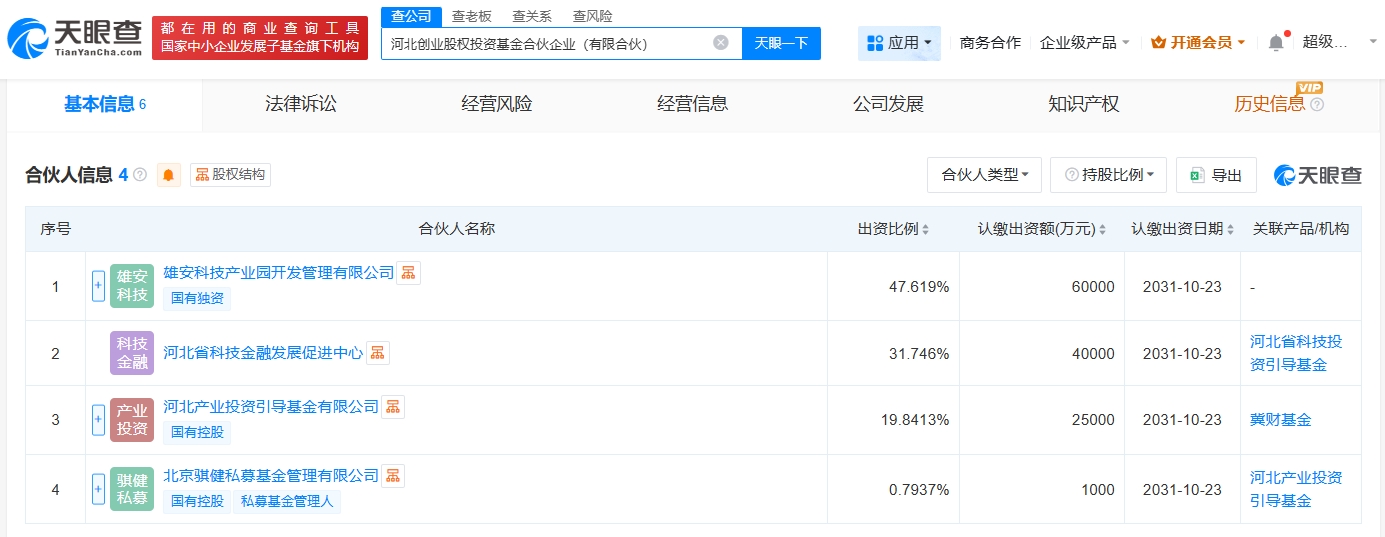Click the 天眼一下 search button
This screenshot has width=1385, height=537.
pyautogui.click(x=781, y=43)
